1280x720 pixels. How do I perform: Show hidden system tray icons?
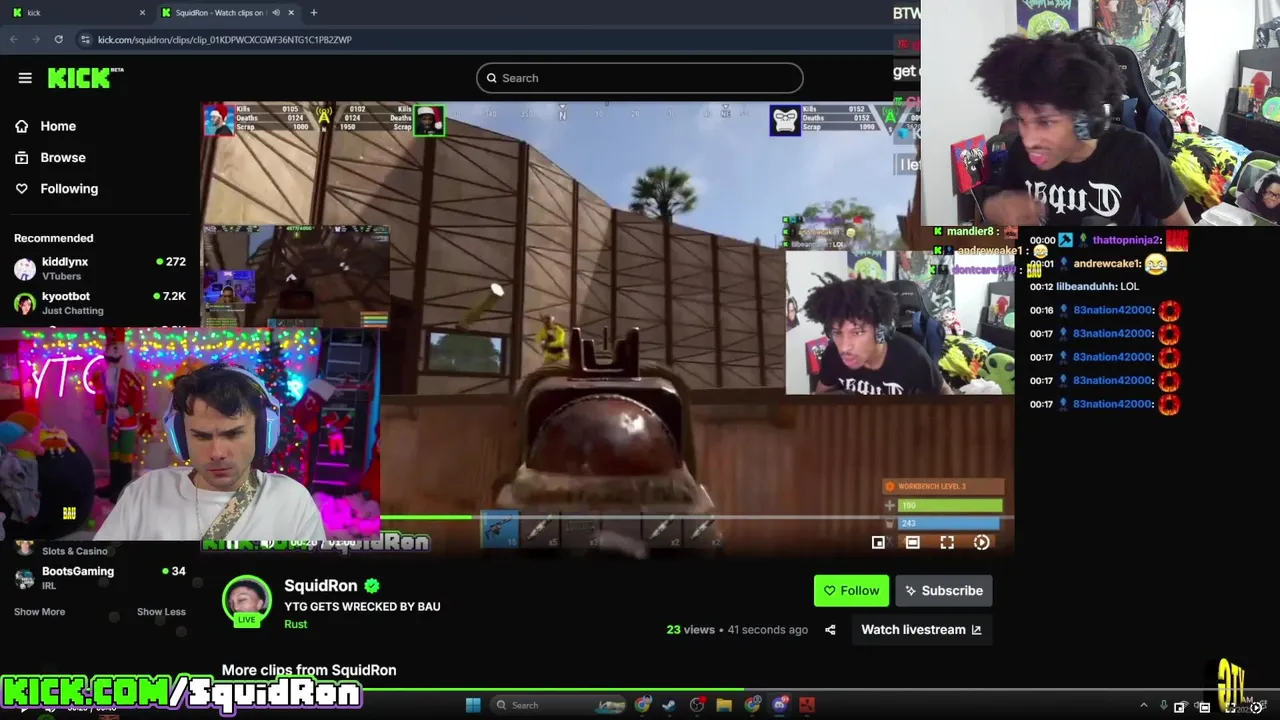(x=1144, y=706)
